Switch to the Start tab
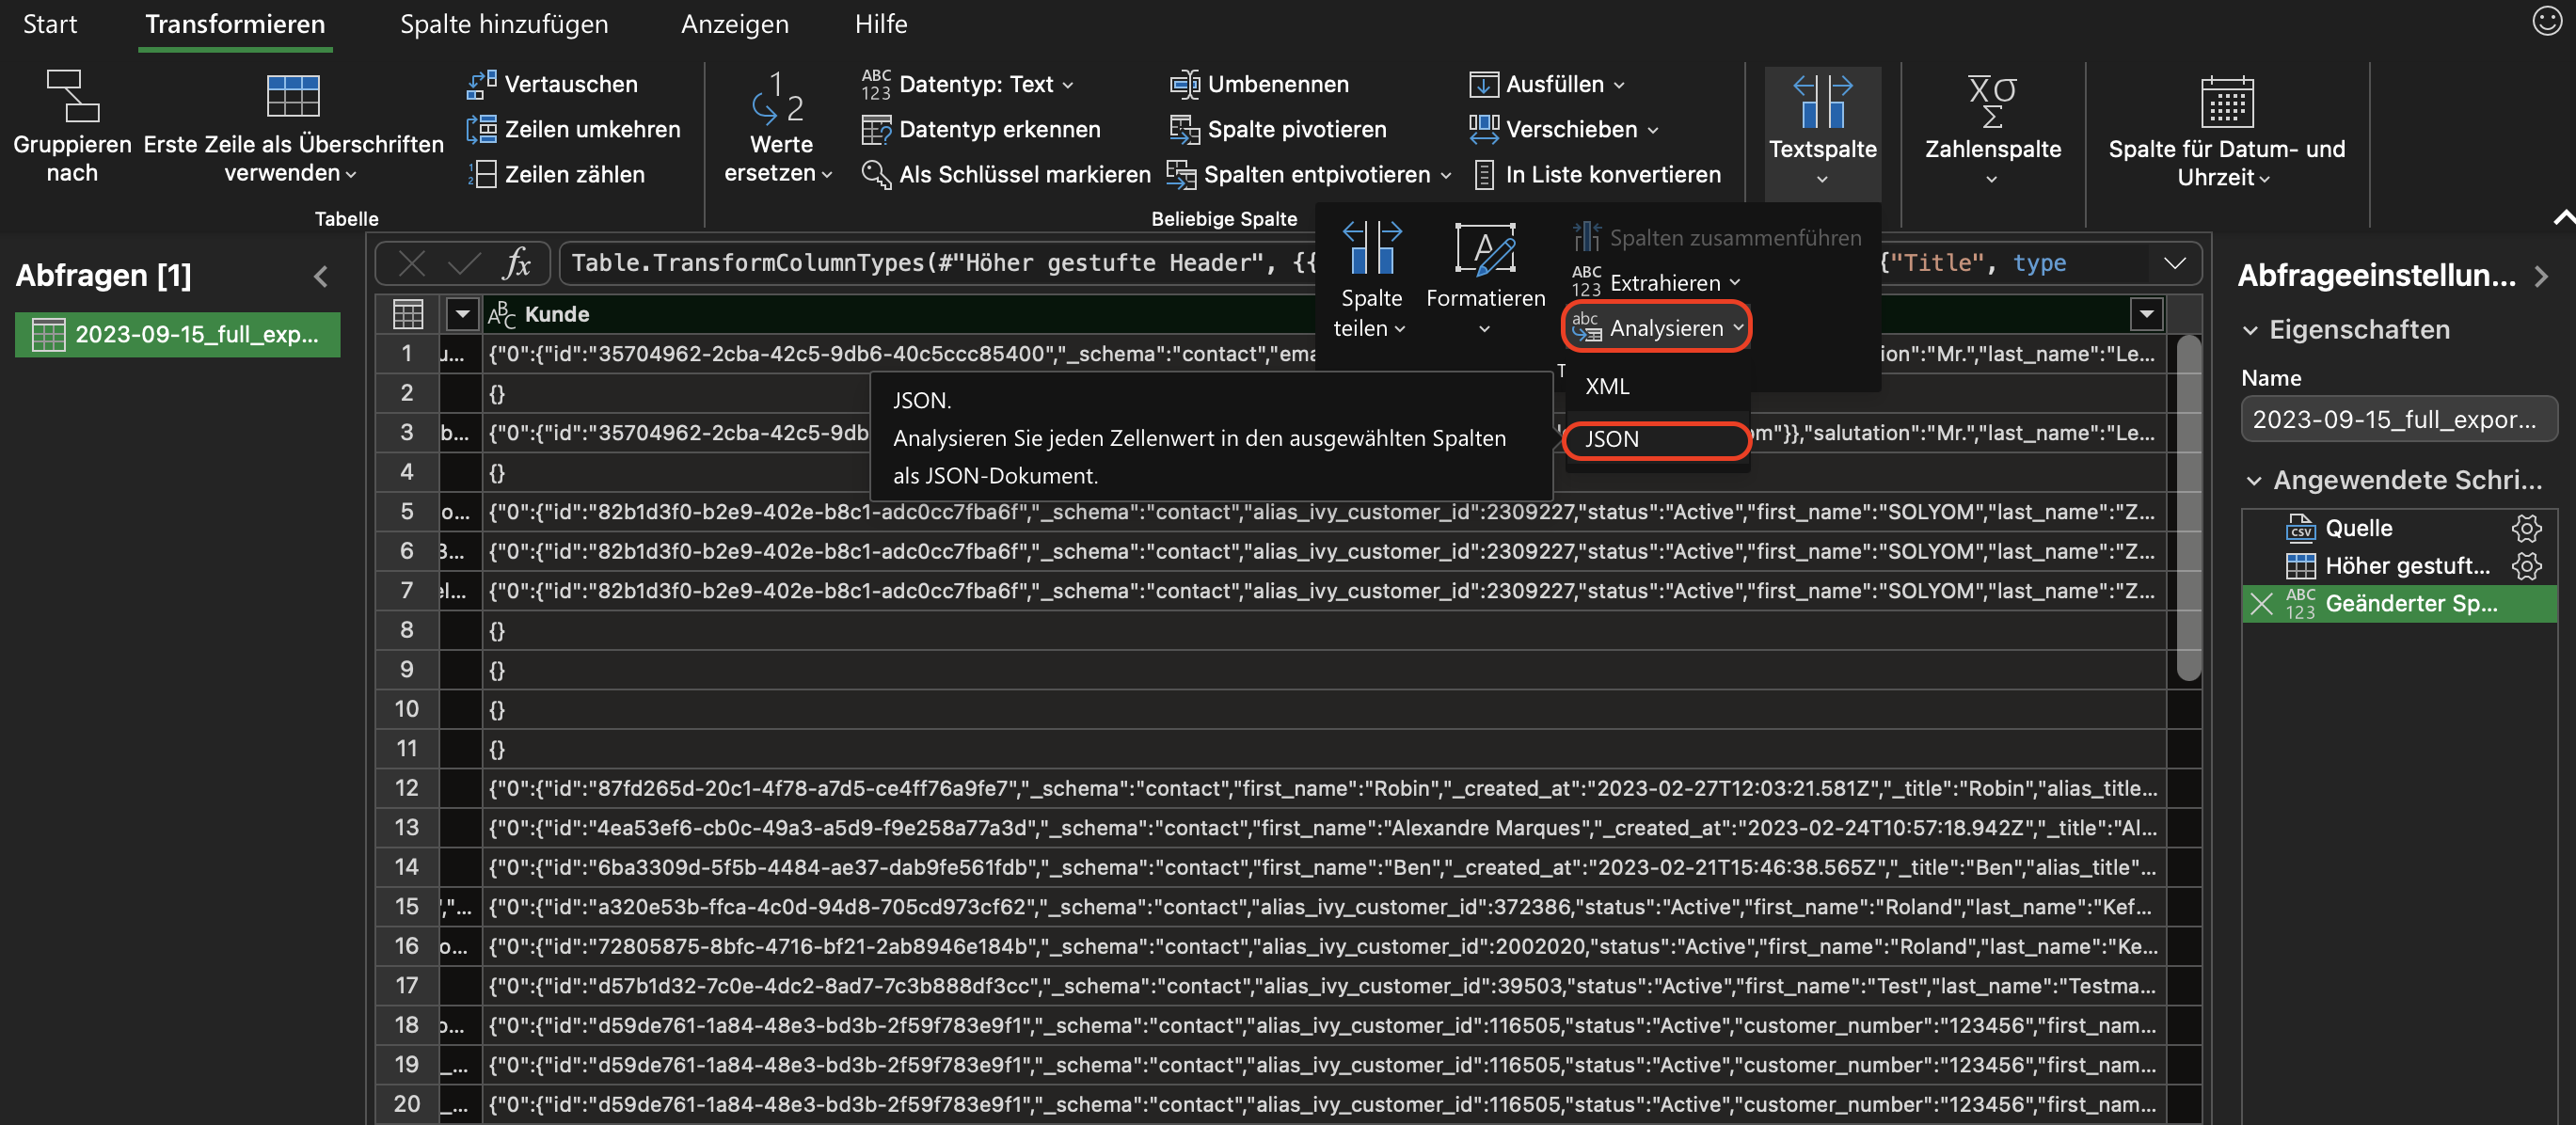The width and height of the screenshot is (2576, 1125). coord(49,24)
